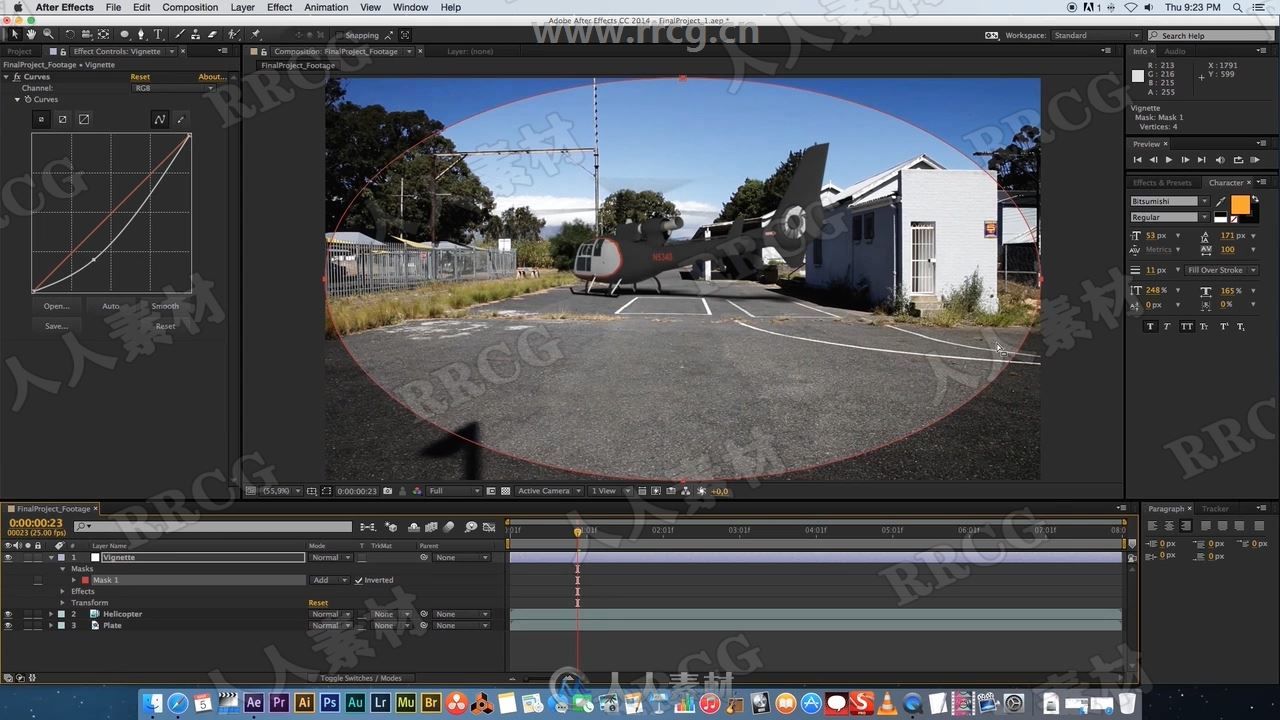Click Reset link for Curves effect
Image resolution: width=1280 pixels, height=720 pixels.
[140, 77]
